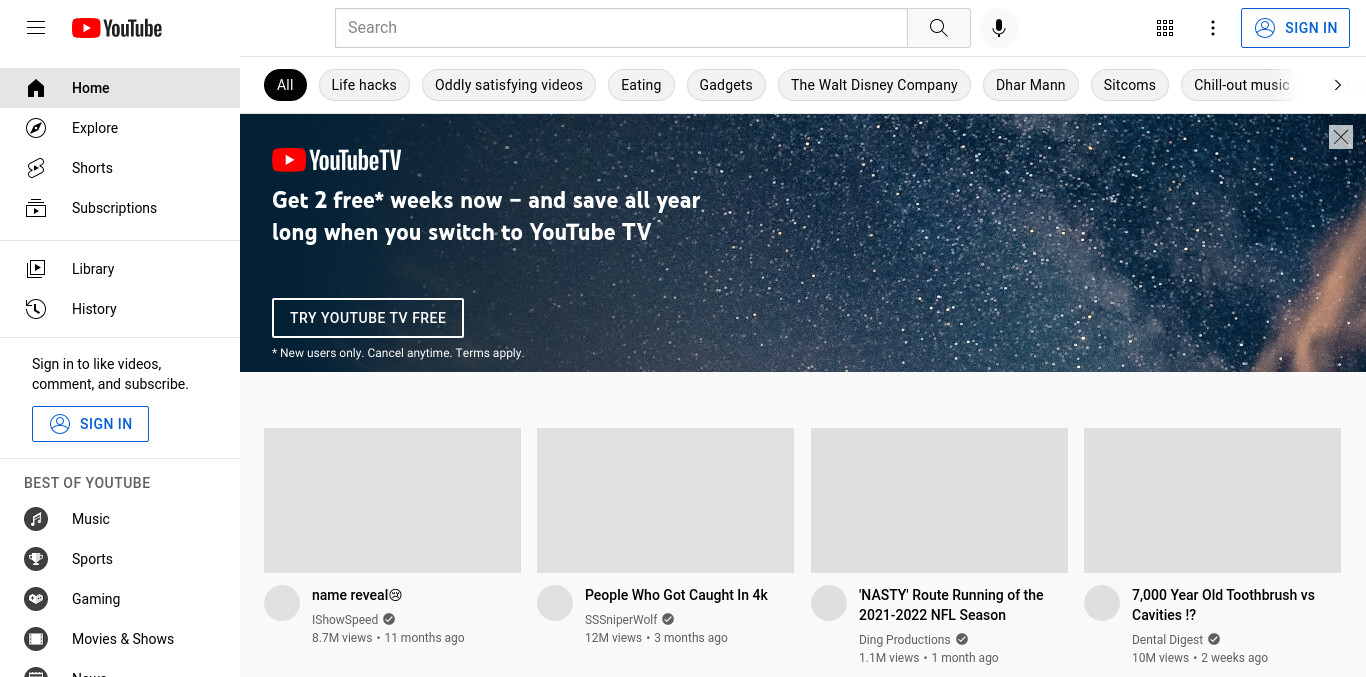
Task: Click the IShowSpeed channel name
Action: point(345,620)
